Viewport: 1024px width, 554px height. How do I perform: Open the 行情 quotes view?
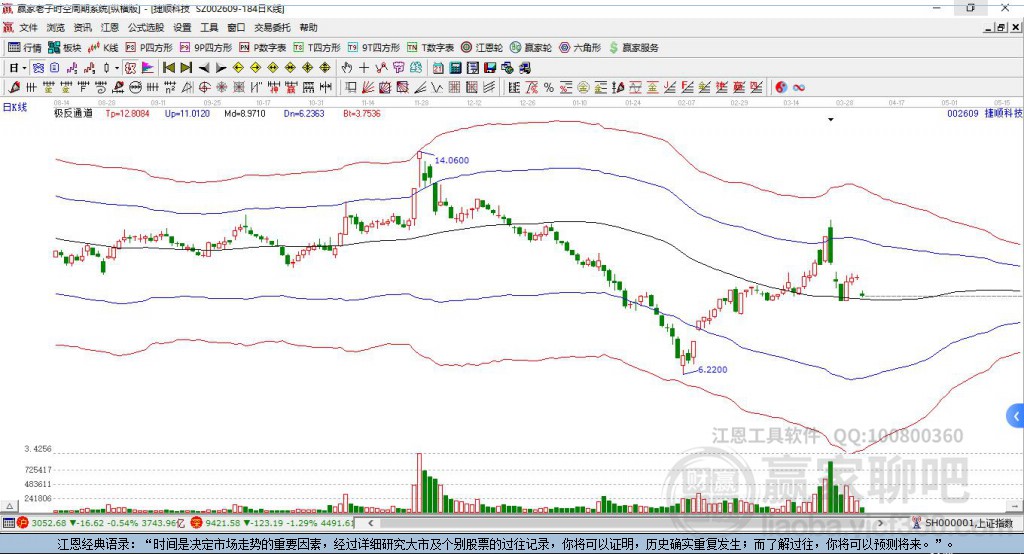coord(25,48)
